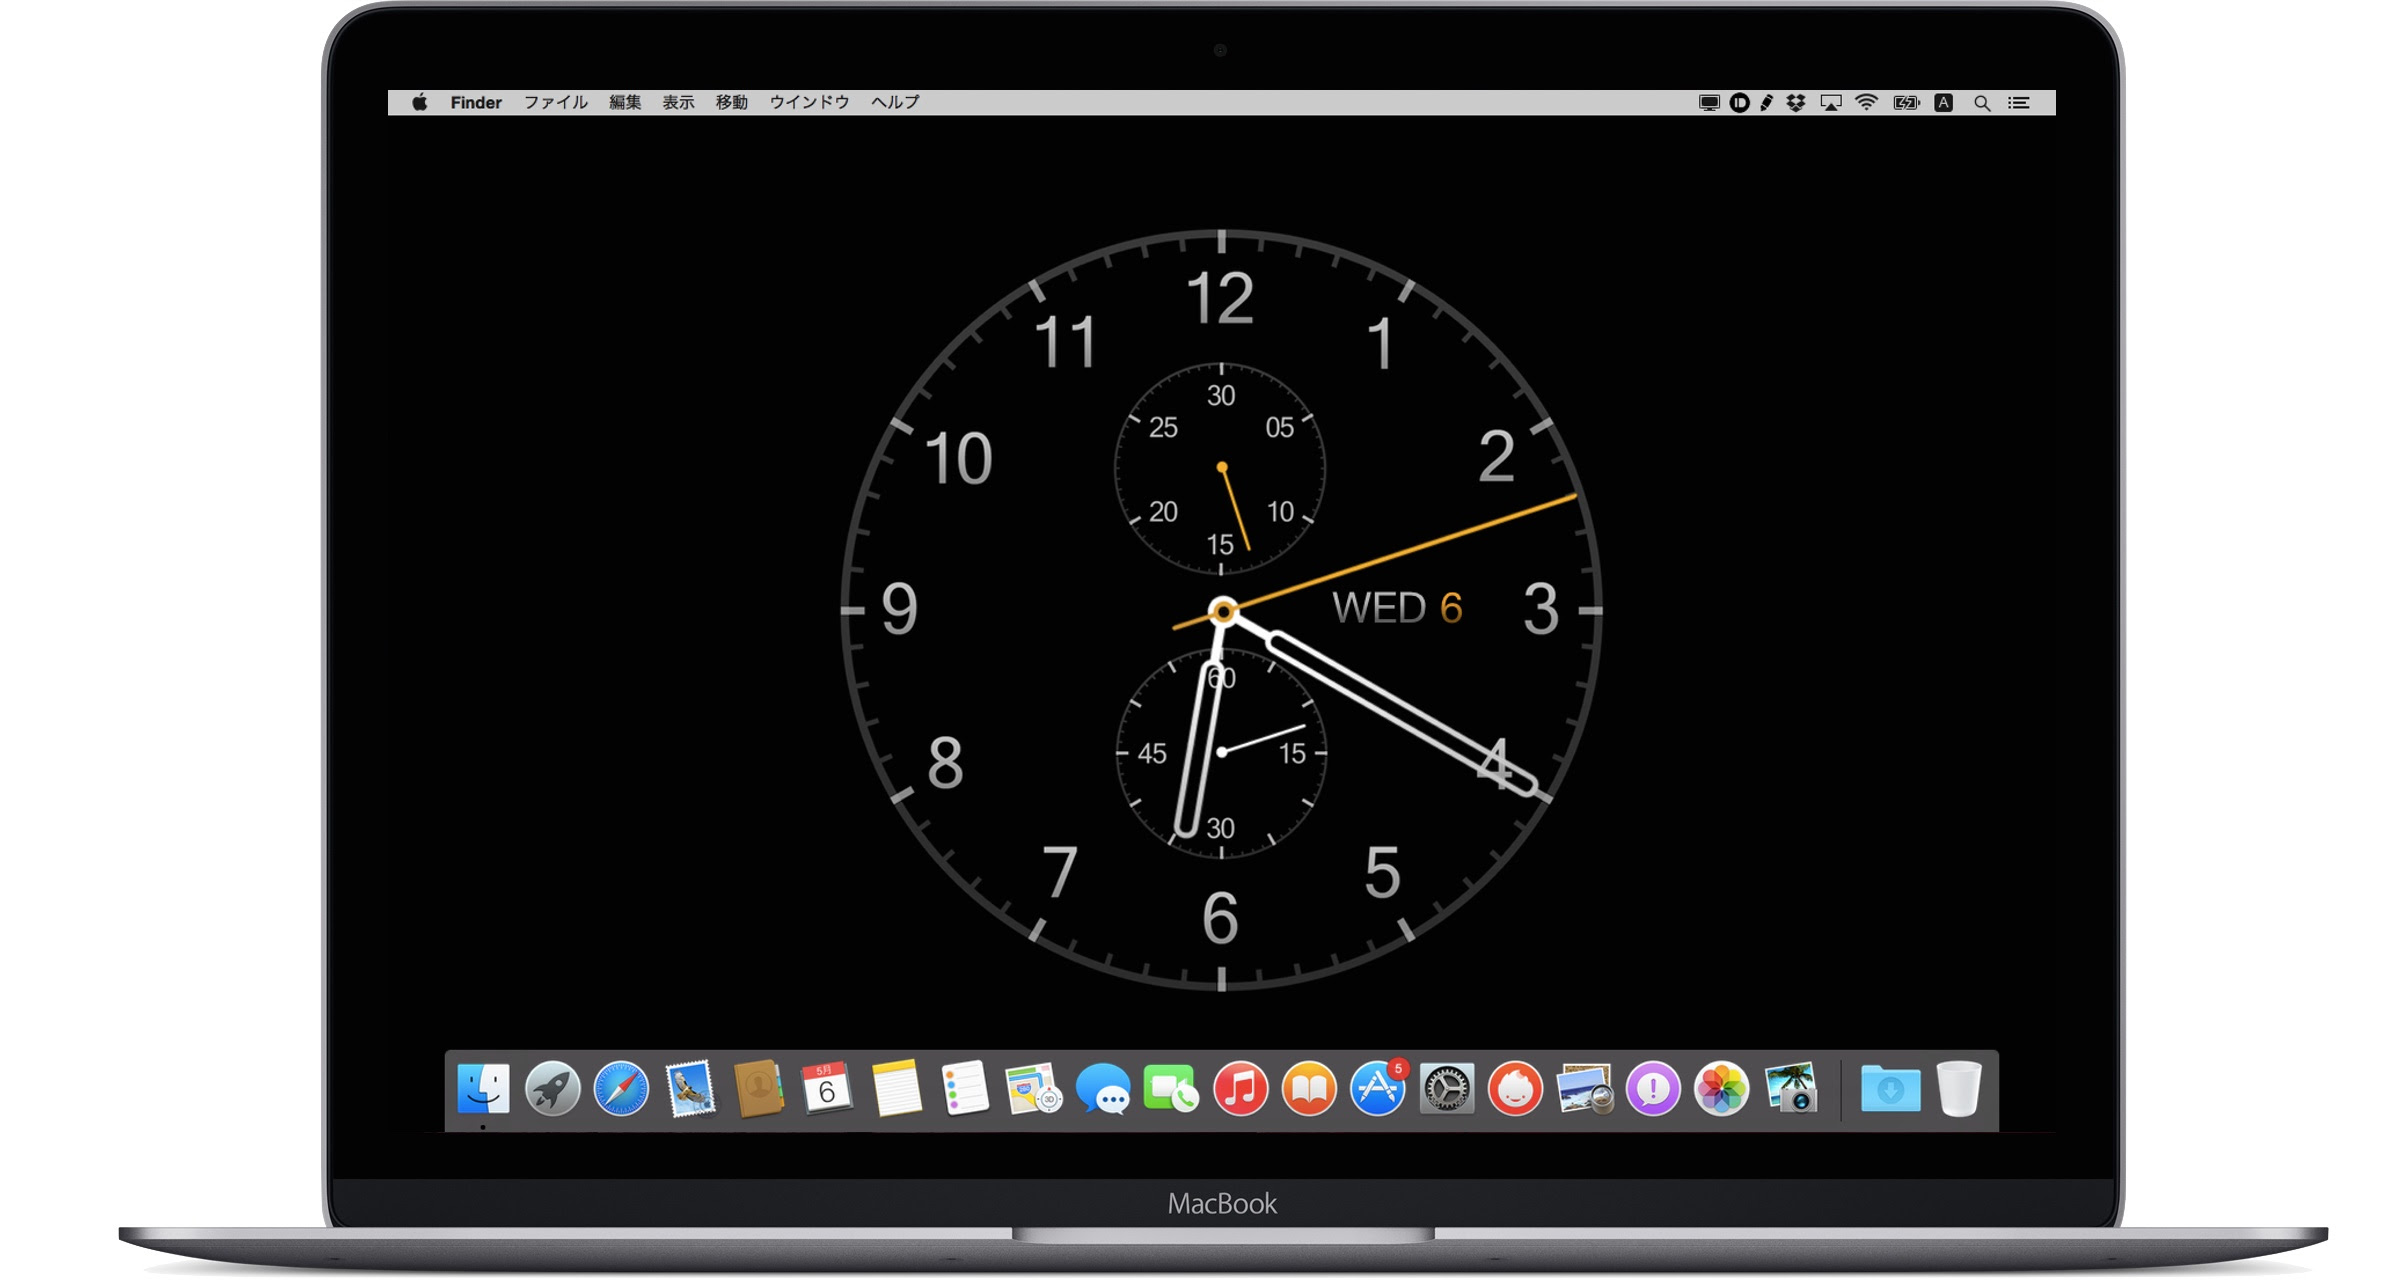Open the ウインドウ menu
Viewport: 2400px width, 1280px height.
click(x=809, y=103)
